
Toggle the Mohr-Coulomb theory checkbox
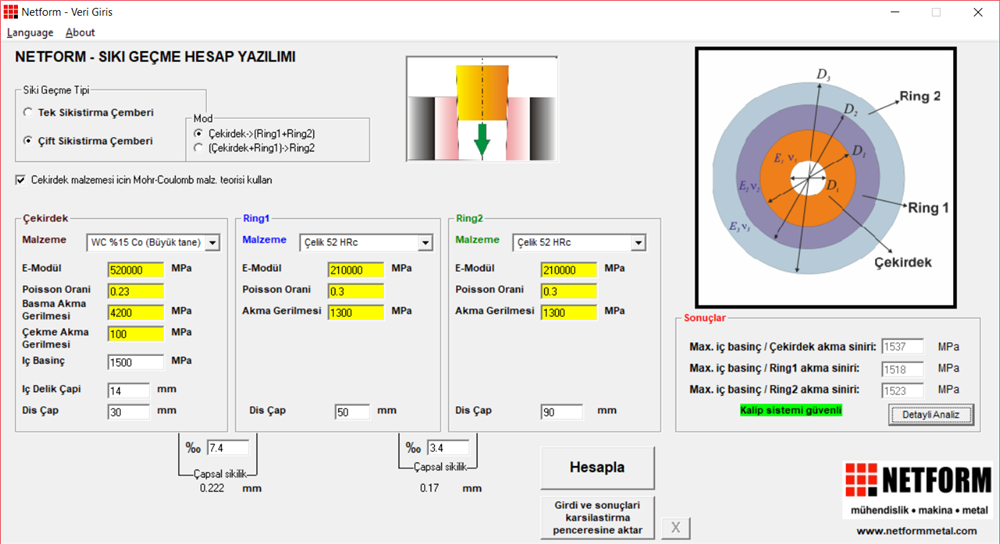[22, 180]
